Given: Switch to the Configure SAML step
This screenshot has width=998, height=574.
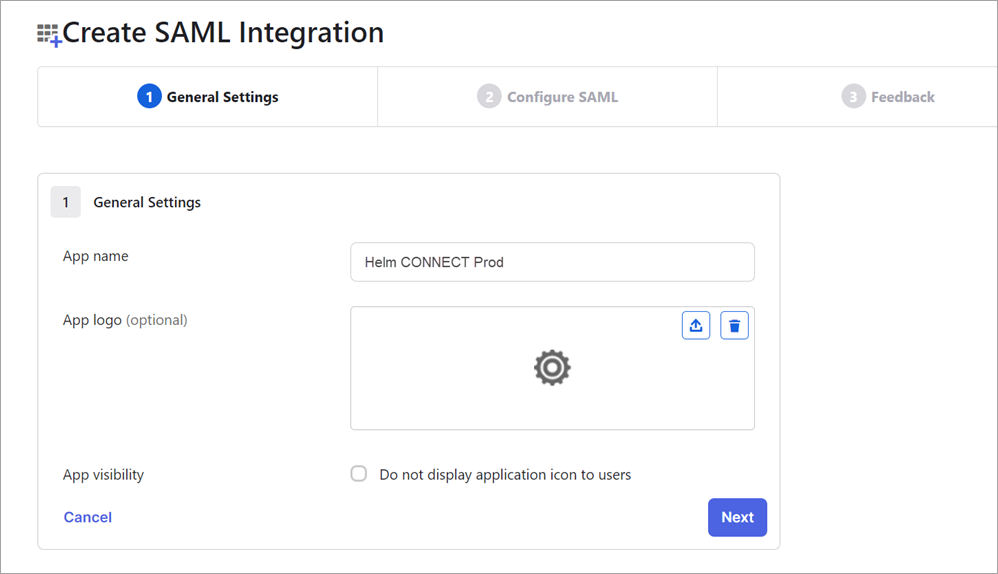Looking at the screenshot, I should [547, 97].
